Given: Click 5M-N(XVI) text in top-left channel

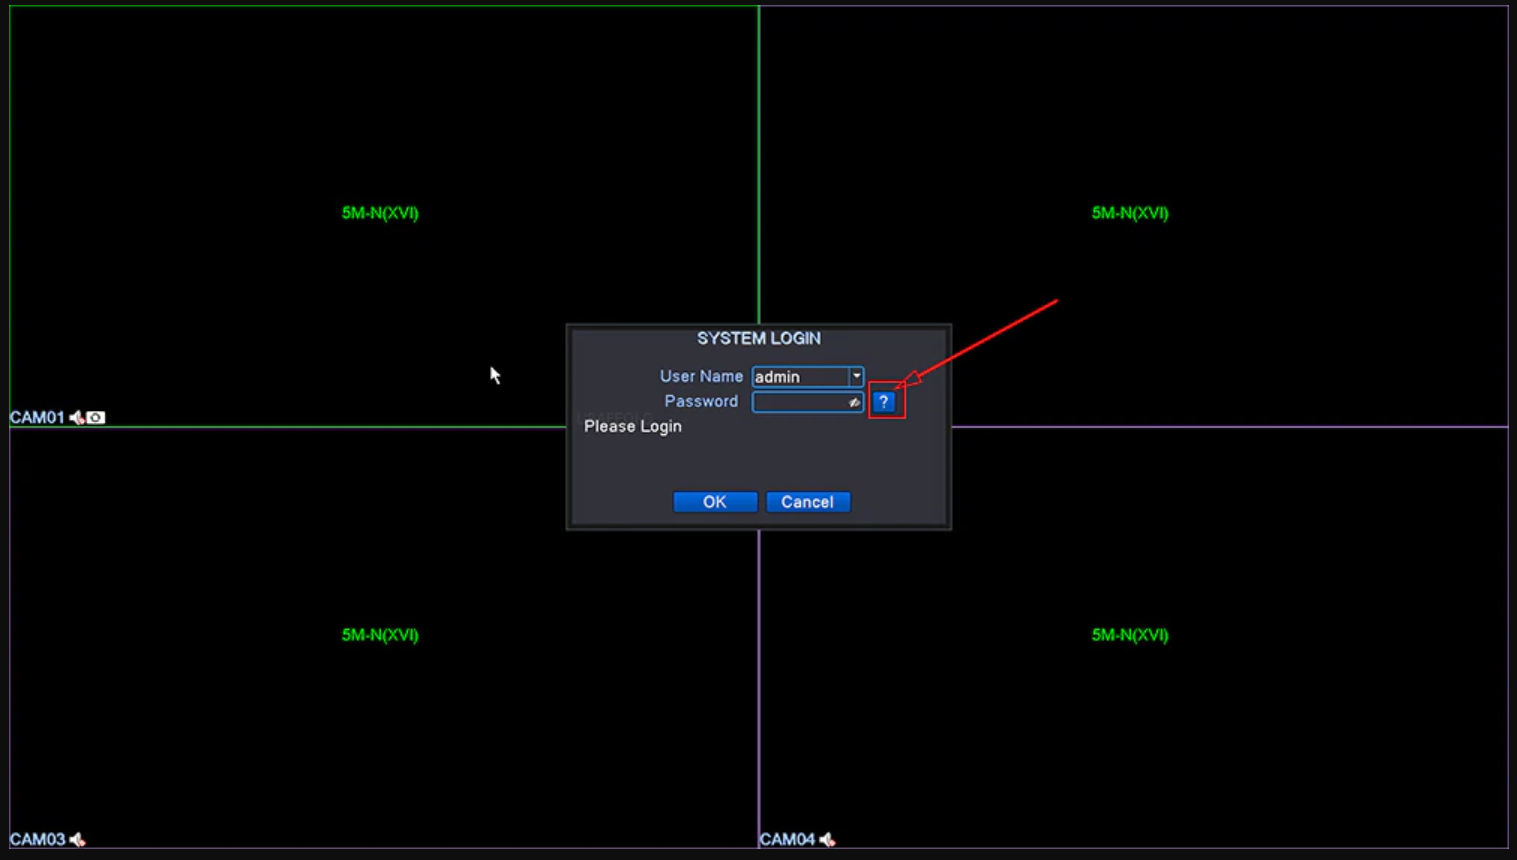Looking at the screenshot, I should coord(380,213).
